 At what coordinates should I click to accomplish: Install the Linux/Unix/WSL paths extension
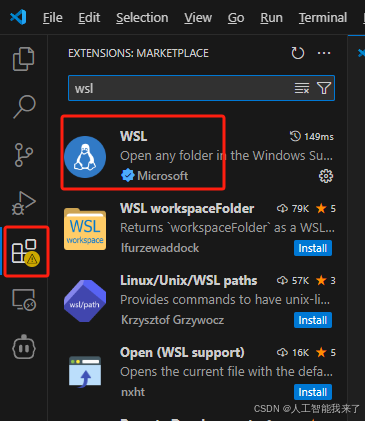[x=313, y=320]
